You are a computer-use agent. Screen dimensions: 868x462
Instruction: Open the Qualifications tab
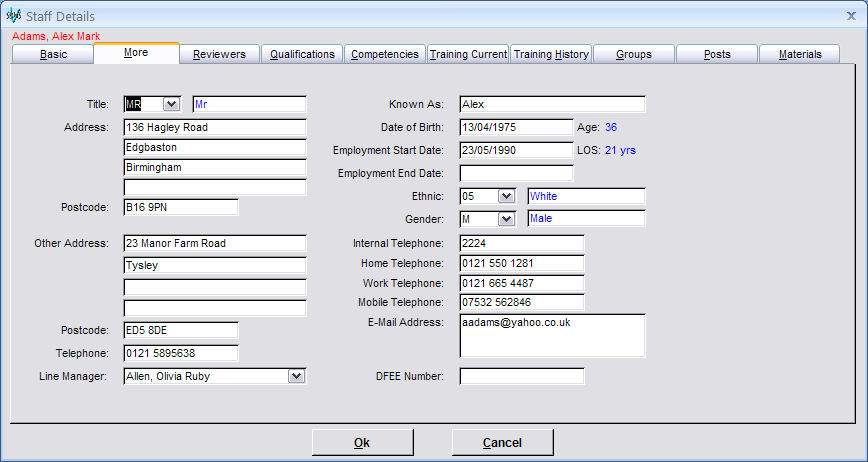[x=302, y=54]
